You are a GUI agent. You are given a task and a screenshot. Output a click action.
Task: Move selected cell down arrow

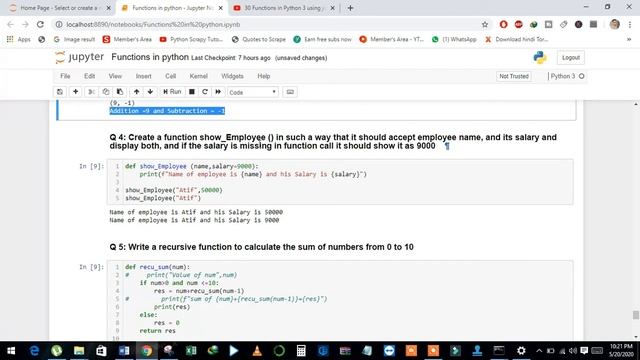click(x=150, y=92)
